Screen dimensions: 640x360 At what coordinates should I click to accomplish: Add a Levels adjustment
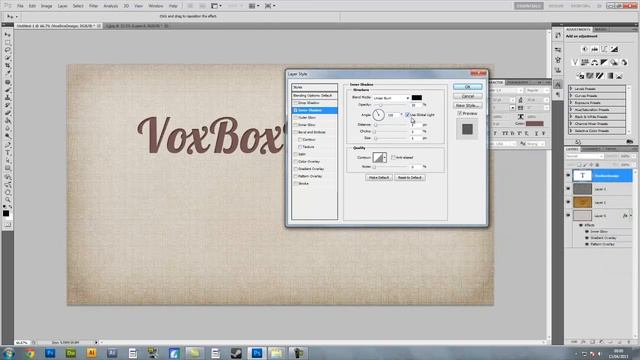[595, 49]
